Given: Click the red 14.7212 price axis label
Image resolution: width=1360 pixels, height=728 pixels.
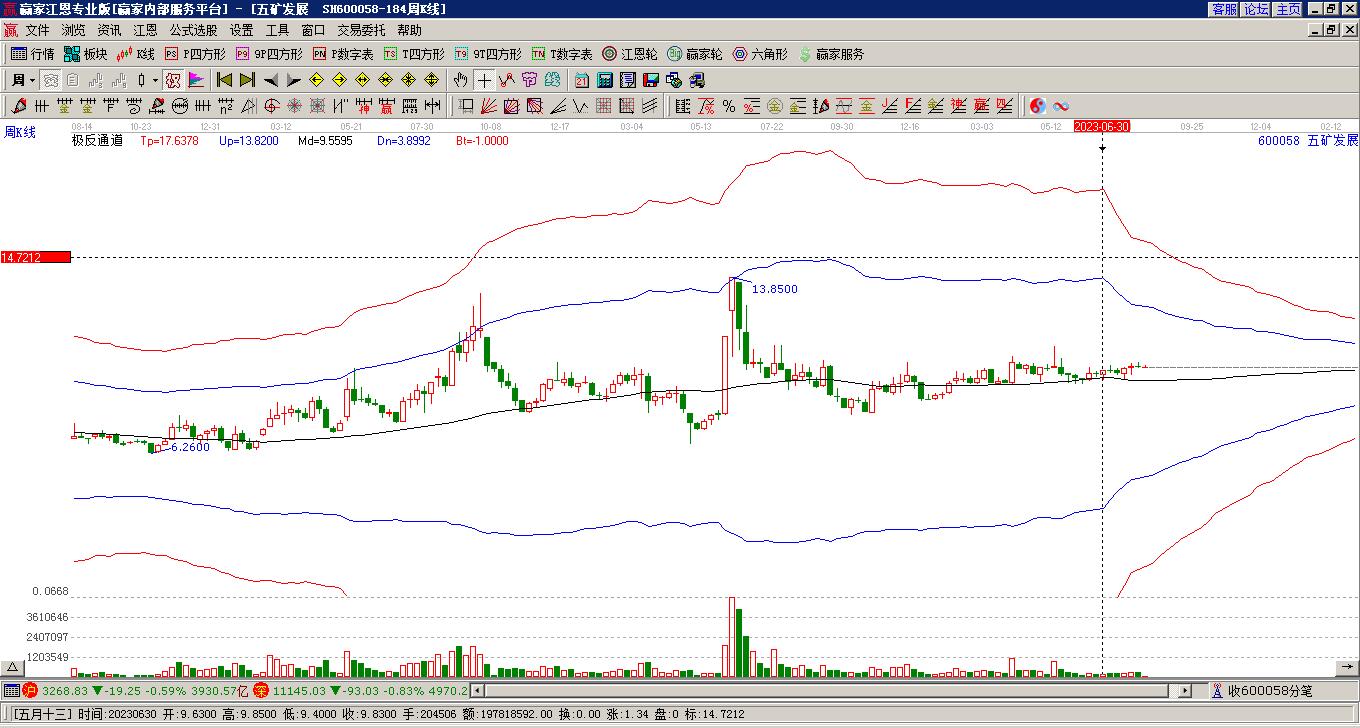Looking at the screenshot, I should tap(36, 257).
